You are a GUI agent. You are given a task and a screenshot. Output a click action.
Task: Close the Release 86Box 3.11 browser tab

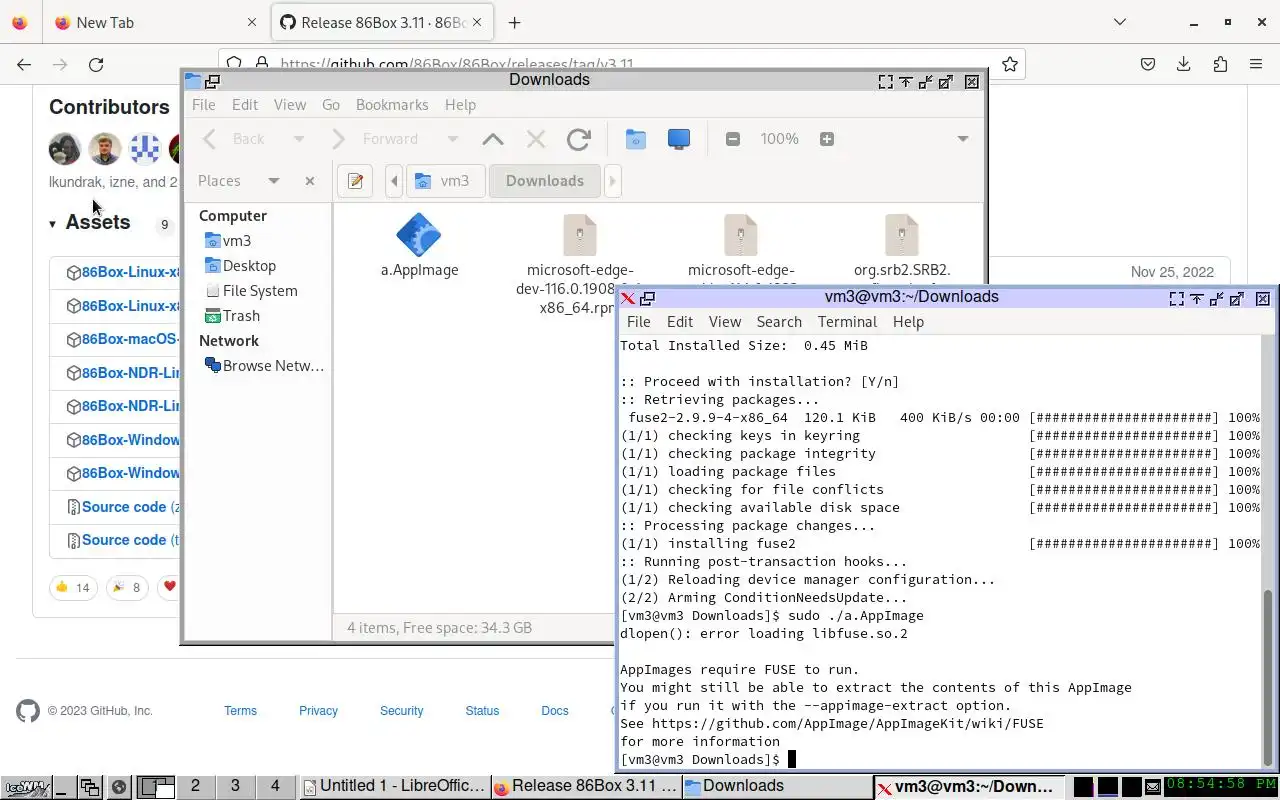tap(479, 23)
